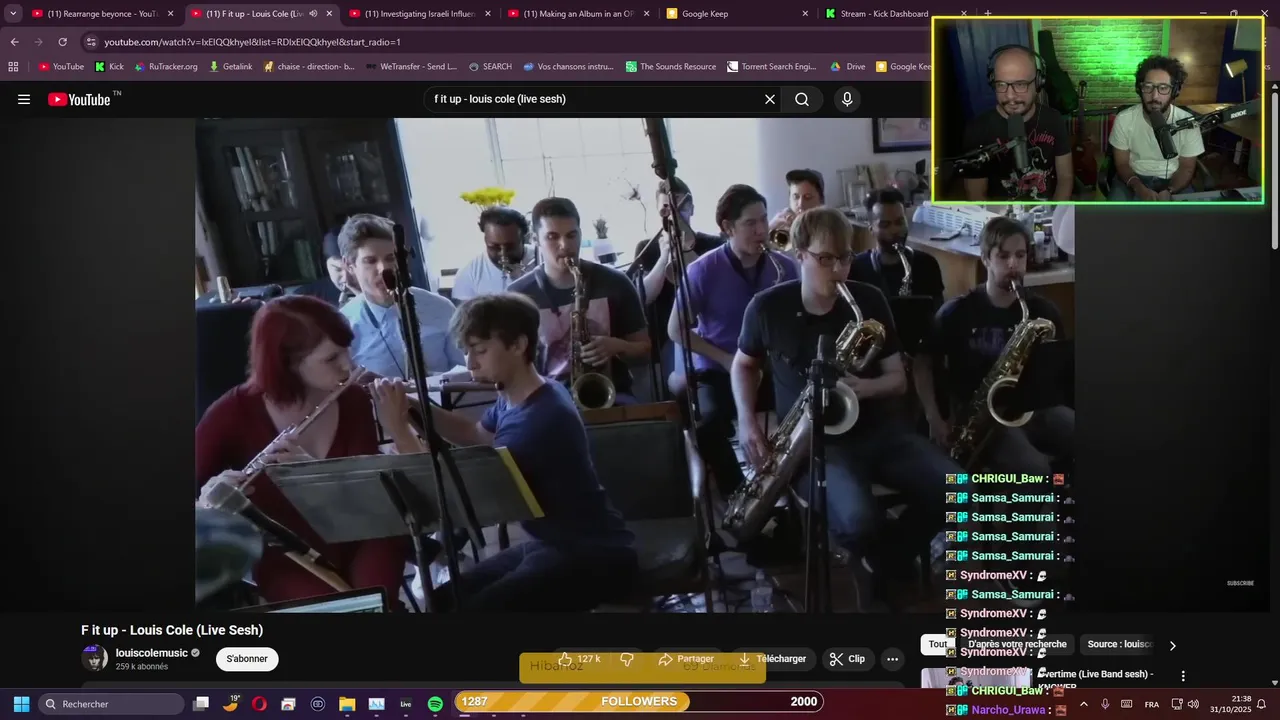The height and width of the screenshot is (720, 1280).
Task: Open the Torrent Search Engine bookmark
Action: [772, 67]
